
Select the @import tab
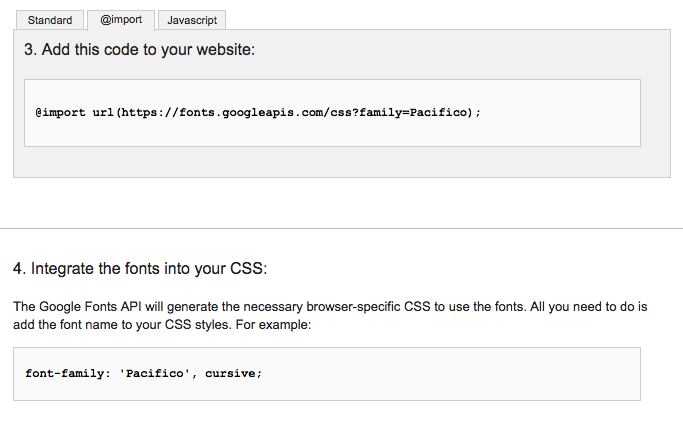pyautogui.click(x=121, y=19)
